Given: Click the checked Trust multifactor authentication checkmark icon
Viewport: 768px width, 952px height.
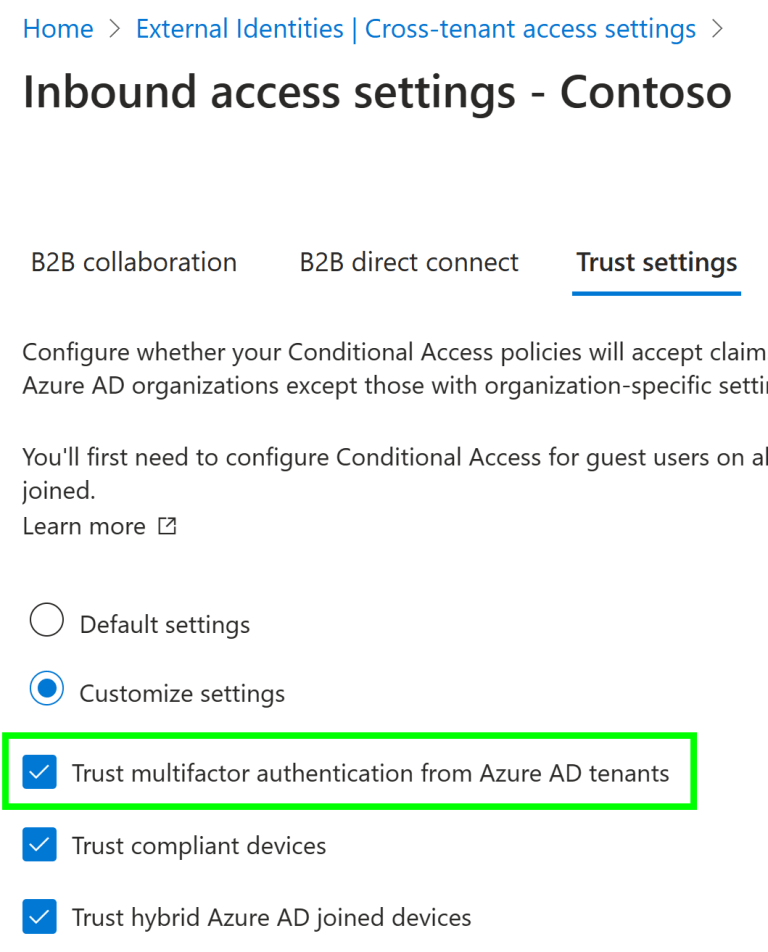Looking at the screenshot, I should click(39, 772).
